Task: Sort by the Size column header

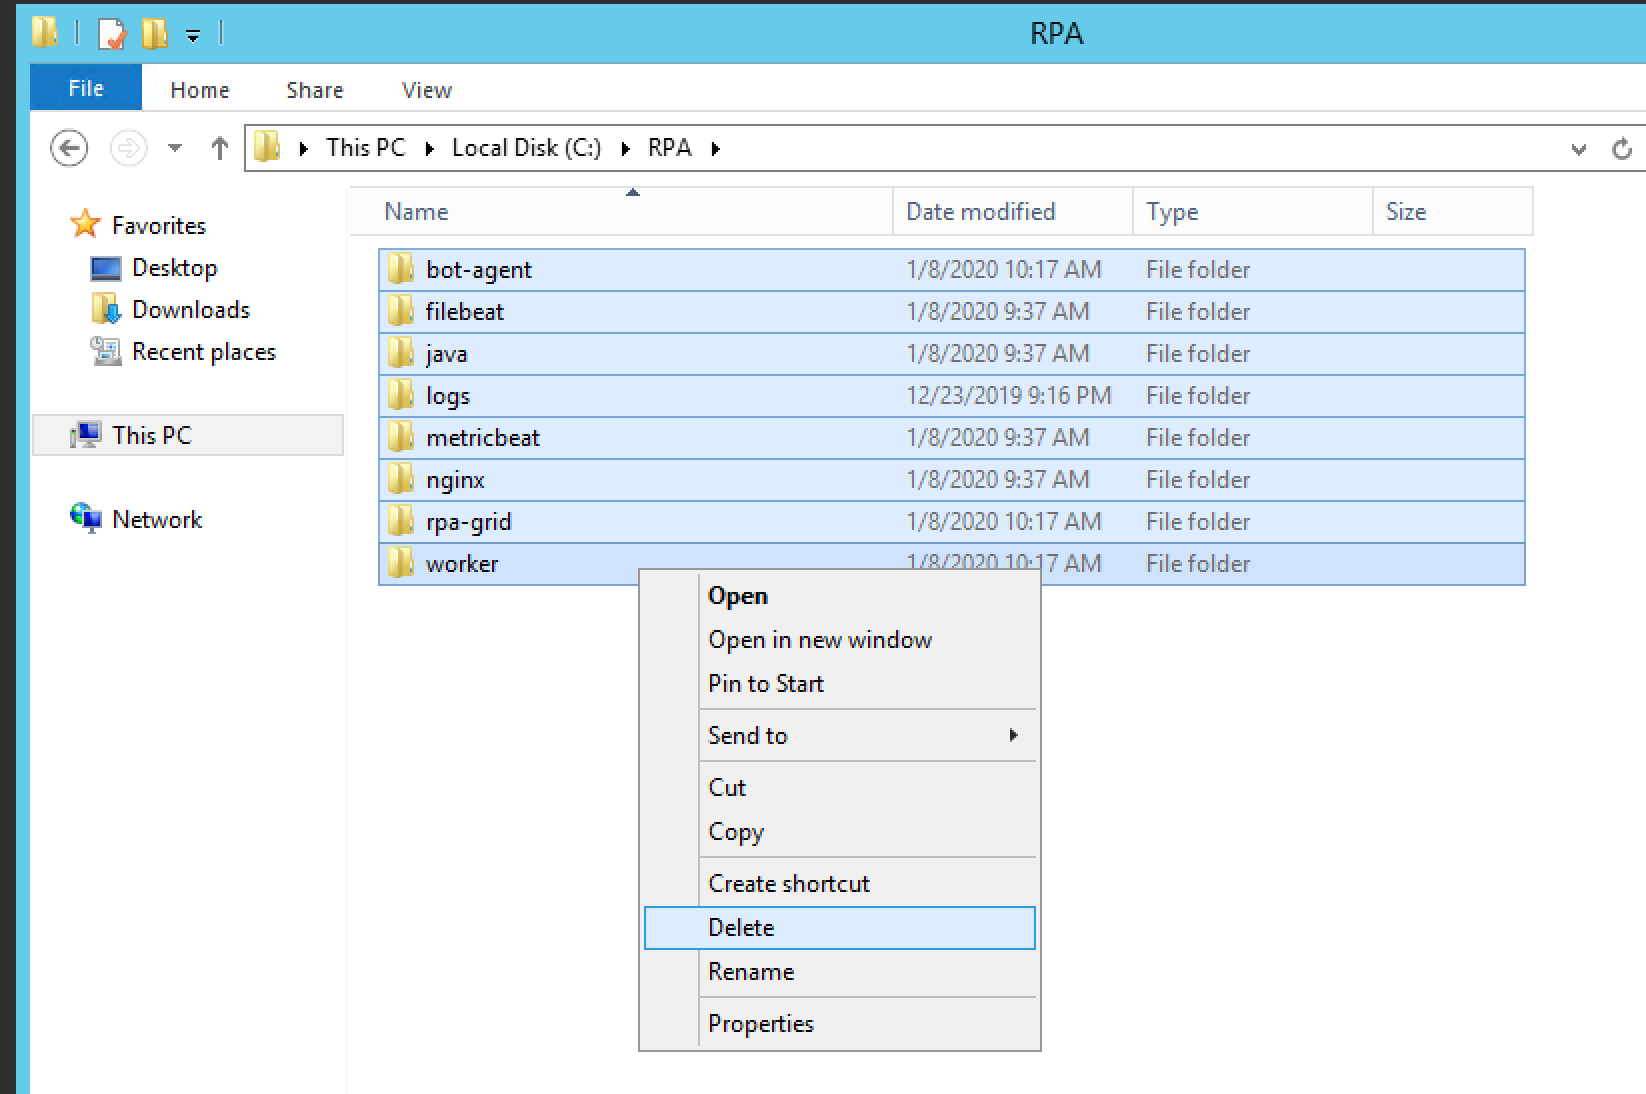Action: [x=1453, y=212]
